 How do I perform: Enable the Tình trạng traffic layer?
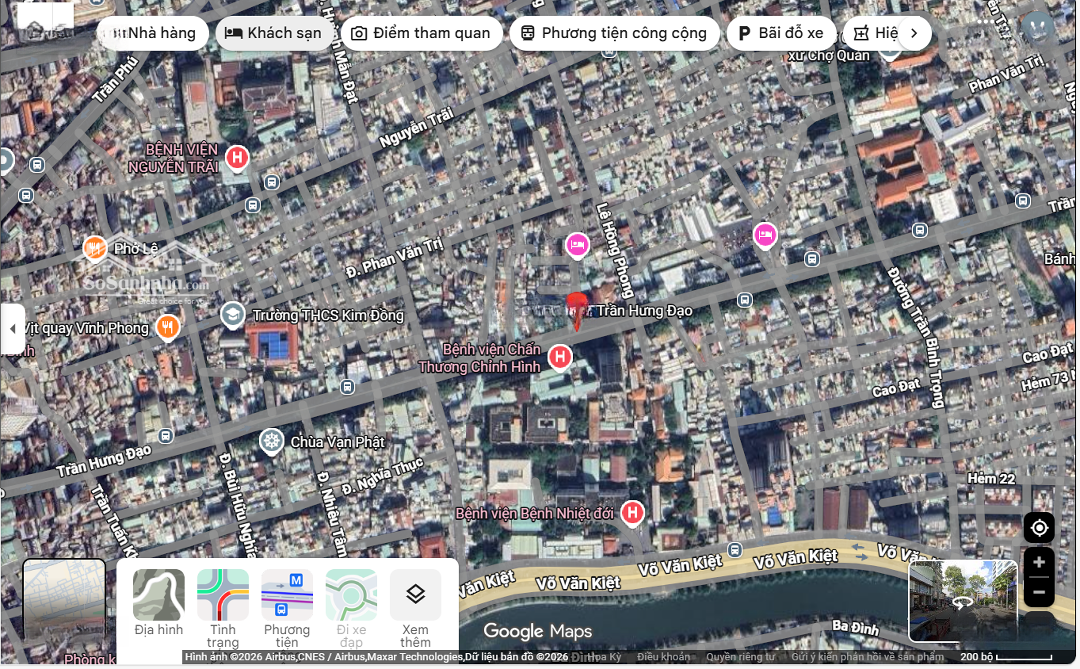pyautogui.click(x=223, y=604)
